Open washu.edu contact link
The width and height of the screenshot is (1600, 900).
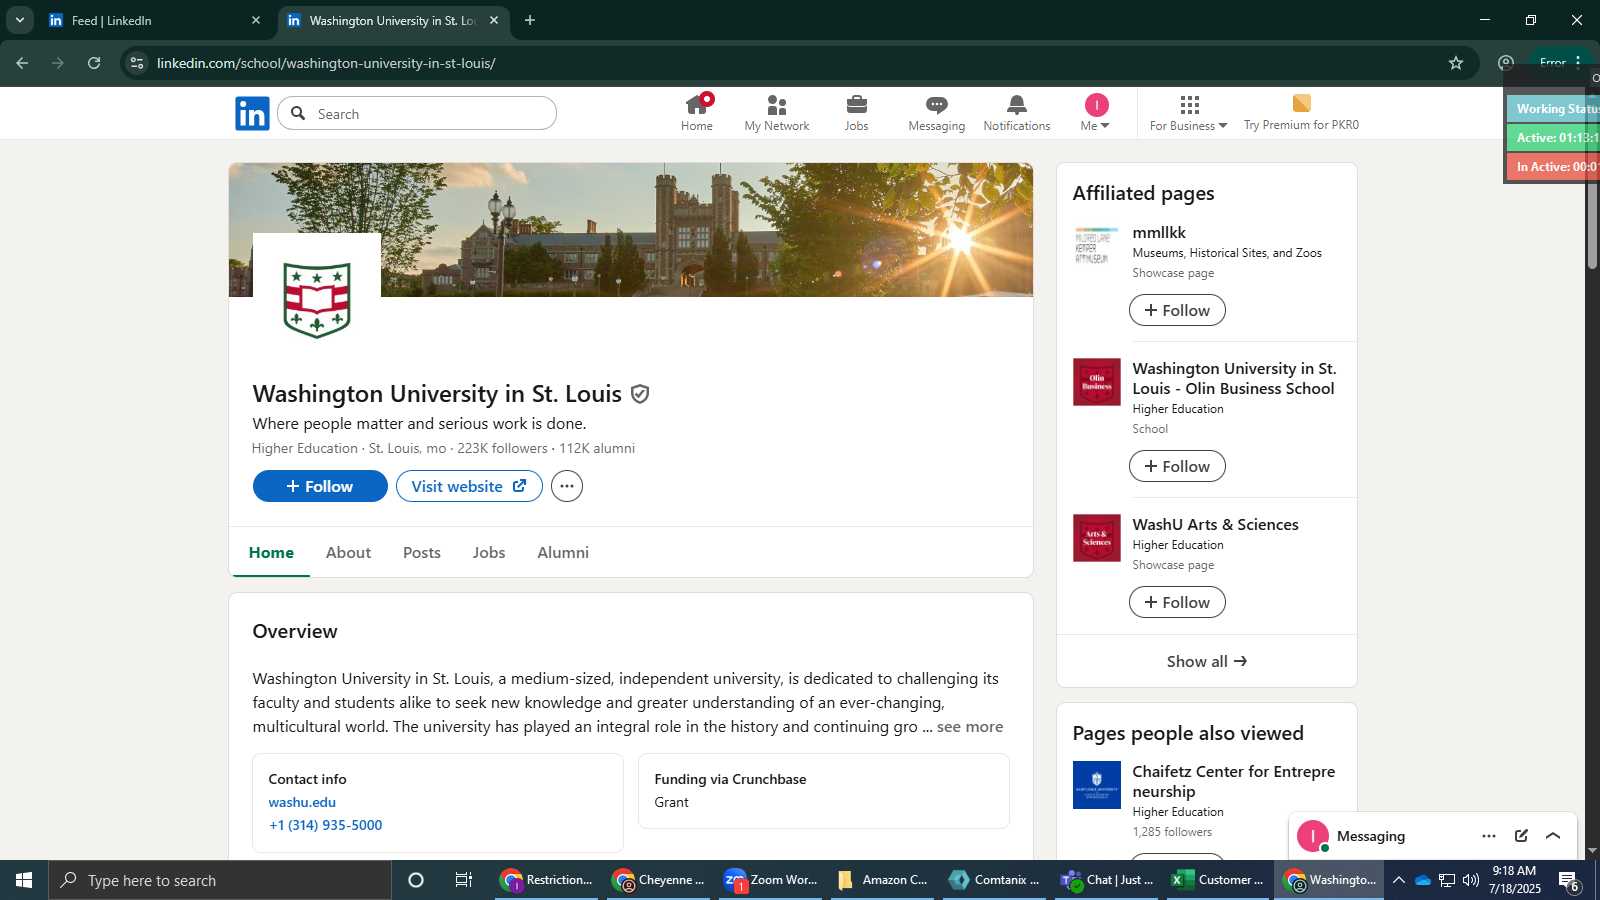tap(302, 802)
